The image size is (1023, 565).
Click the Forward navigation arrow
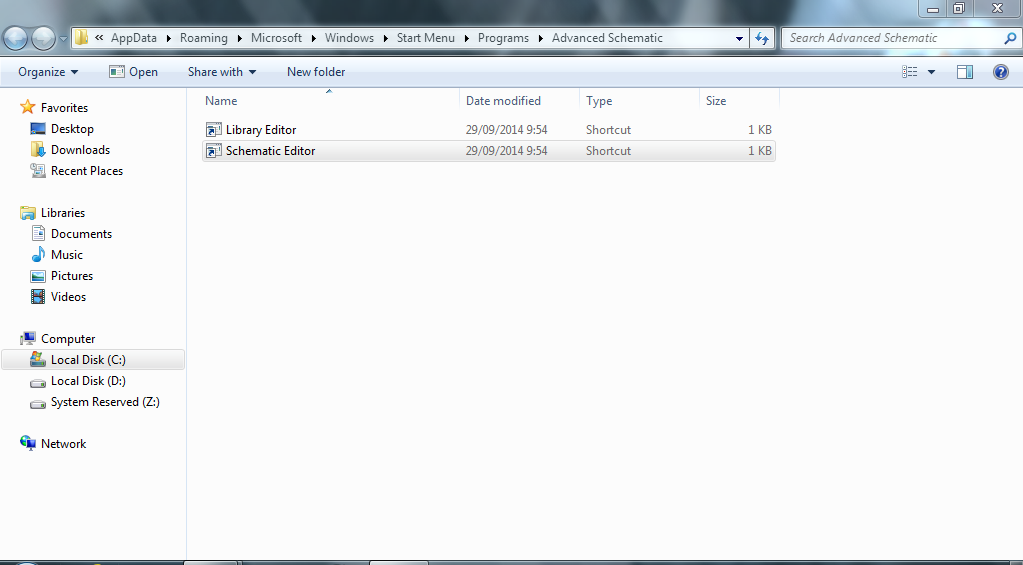(x=43, y=38)
